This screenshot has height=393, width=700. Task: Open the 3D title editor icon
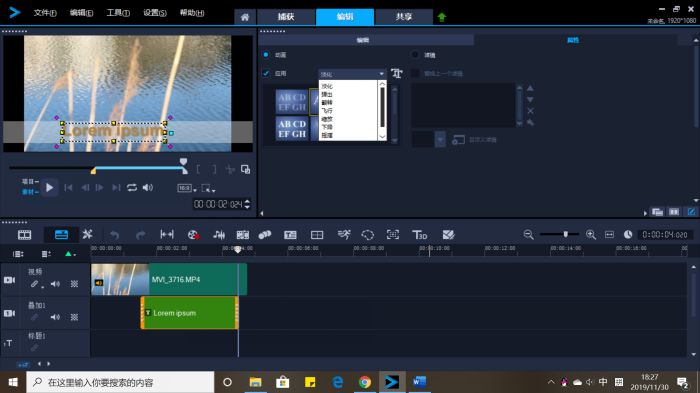click(x=420, y=235)
